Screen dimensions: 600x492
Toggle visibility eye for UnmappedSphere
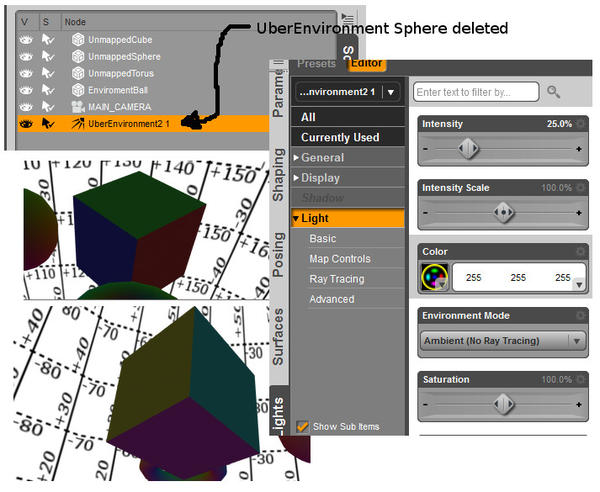click(26, 57)
